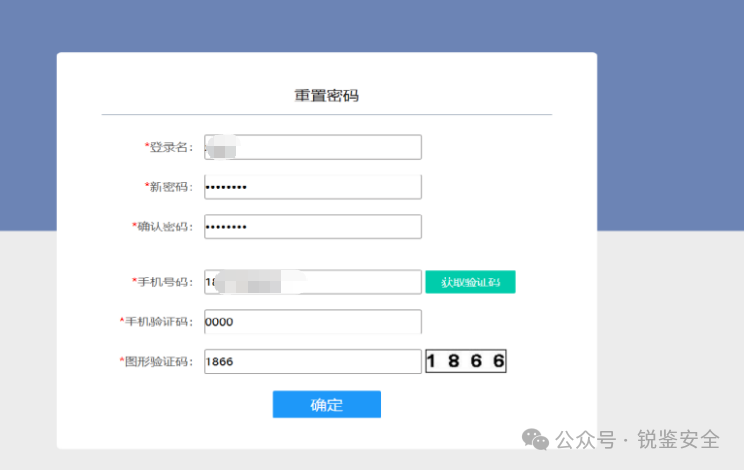The image size is (744, 470).
Task: Click the 确认密码 label text
Action: 165,227
